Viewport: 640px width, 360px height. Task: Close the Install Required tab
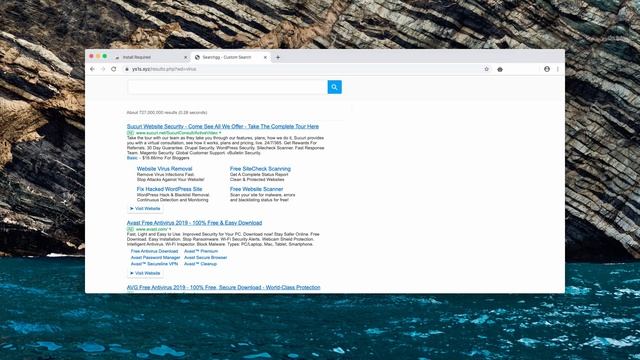point(185,58)
